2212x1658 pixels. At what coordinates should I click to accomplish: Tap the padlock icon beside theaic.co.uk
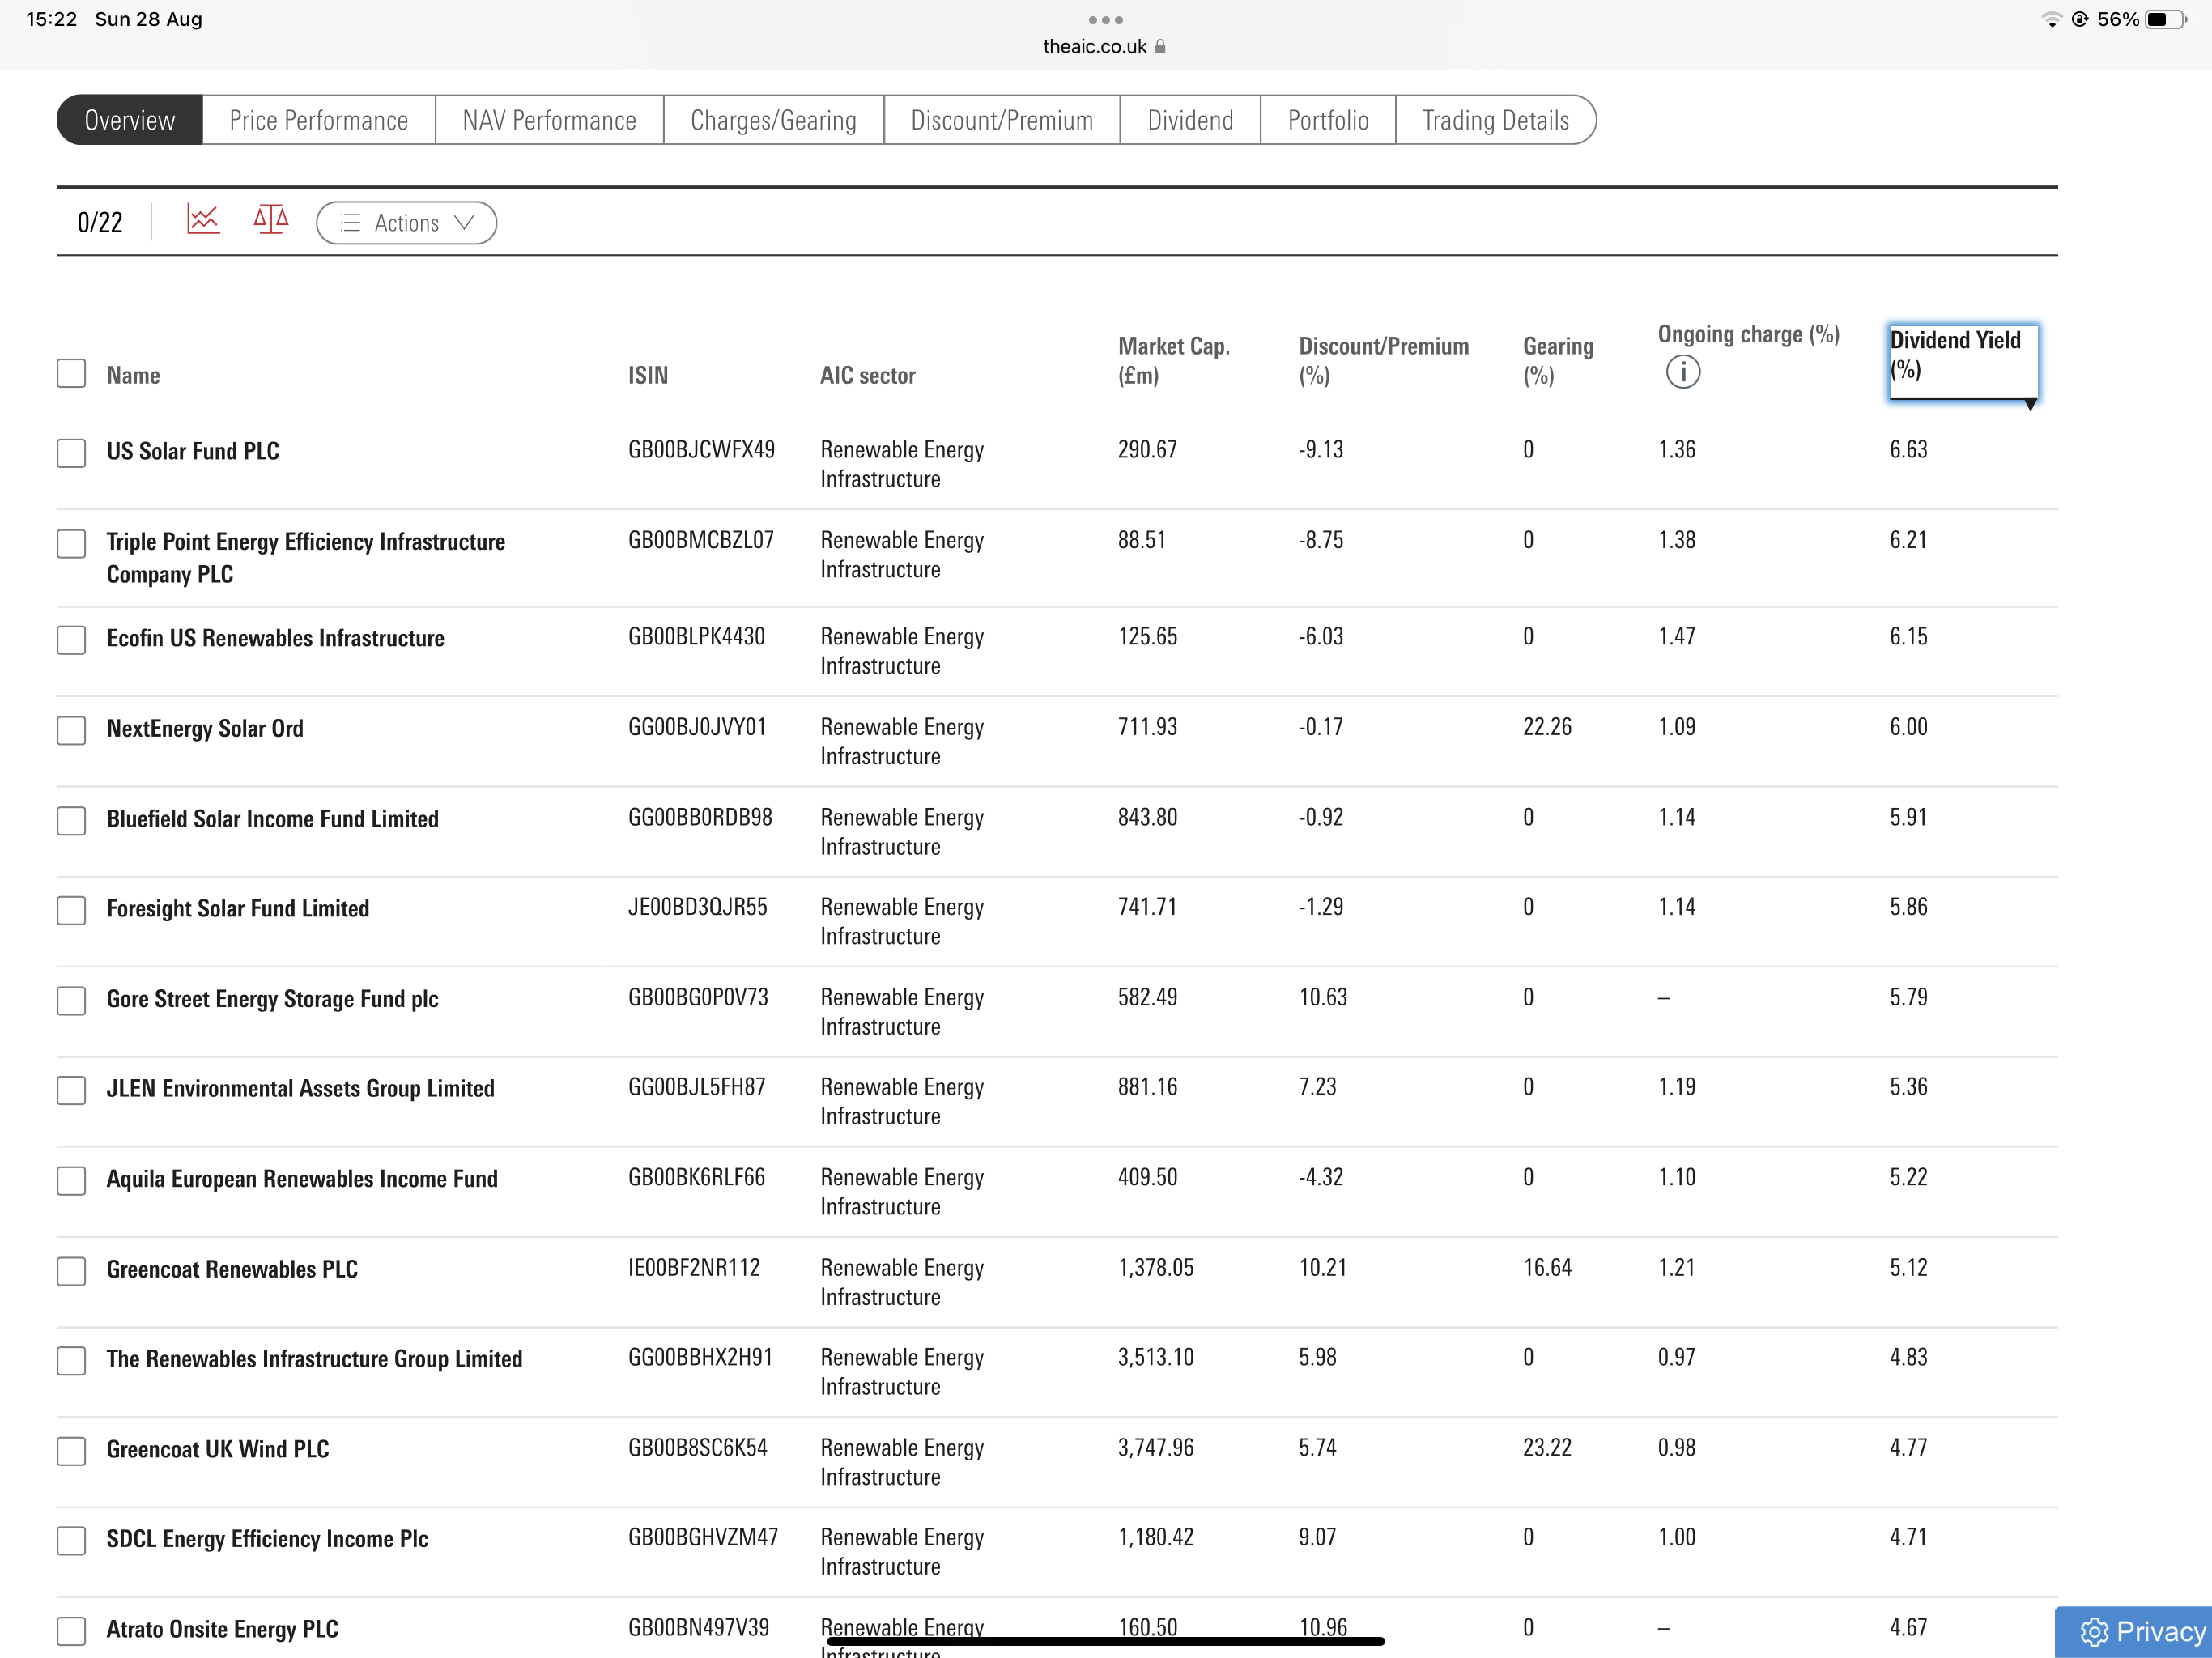(x=1160, y=47)
